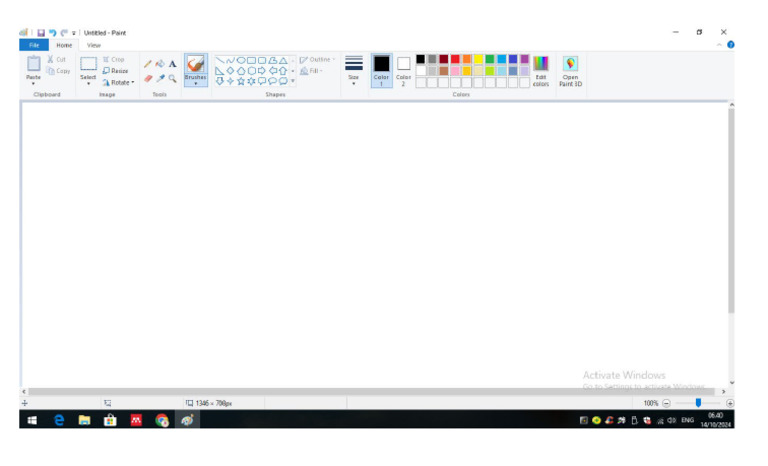
Task: Pick the Down arrow shape
Action: point(220,81)
